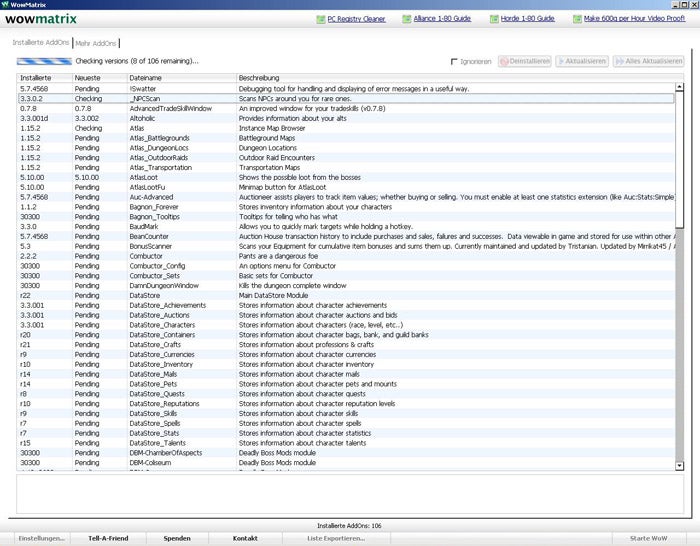Click the vertical scrollbar thumb
Viewport: 700px width, 546px height.
click(679, 160)
